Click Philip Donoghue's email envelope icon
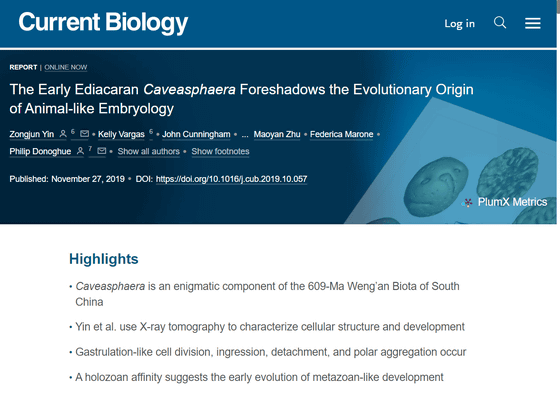The width and height of the screenshot is (560, 420). coord(102,151)
